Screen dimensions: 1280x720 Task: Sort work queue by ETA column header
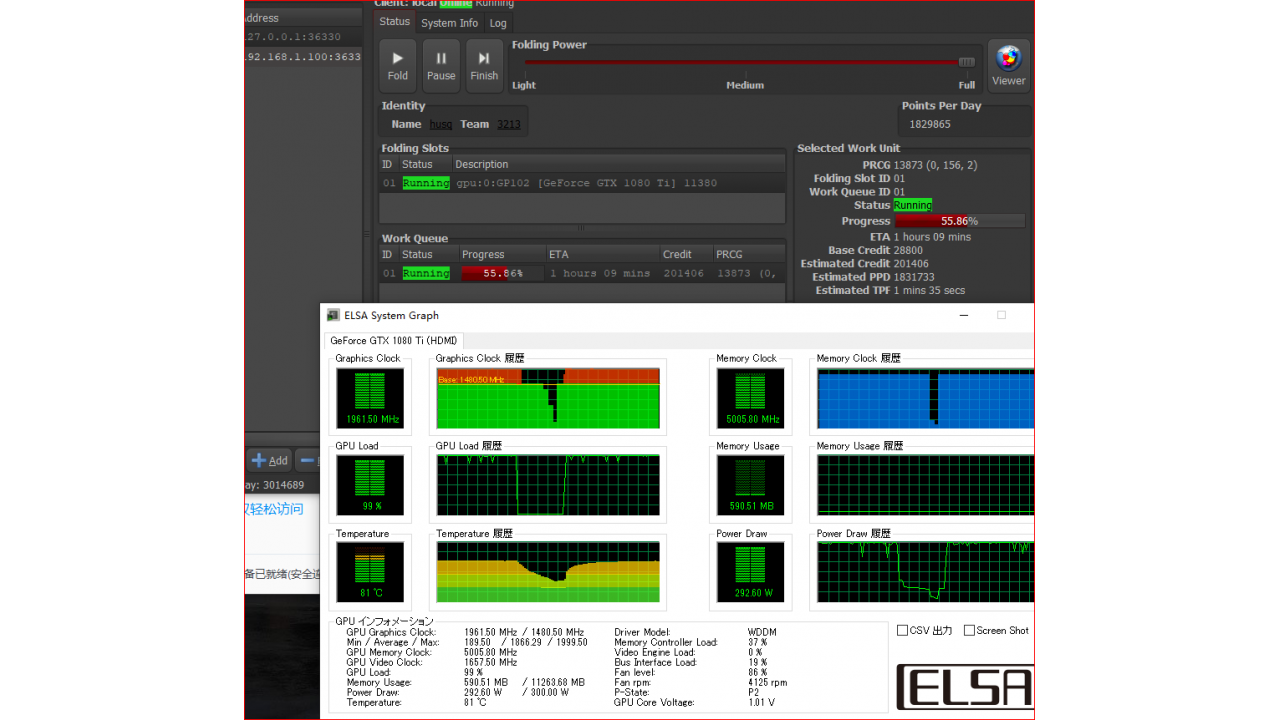click(602, 254)
